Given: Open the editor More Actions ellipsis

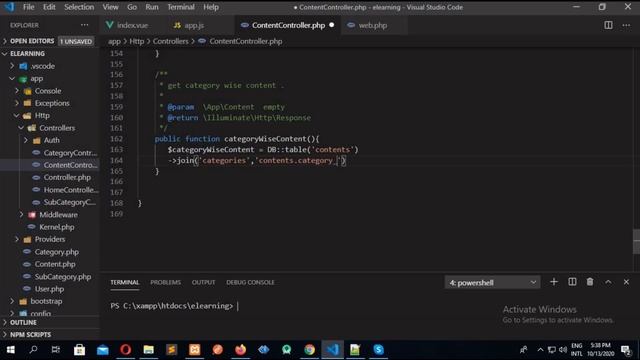Looking at the screenshot, I should click(x=626, y=25).
